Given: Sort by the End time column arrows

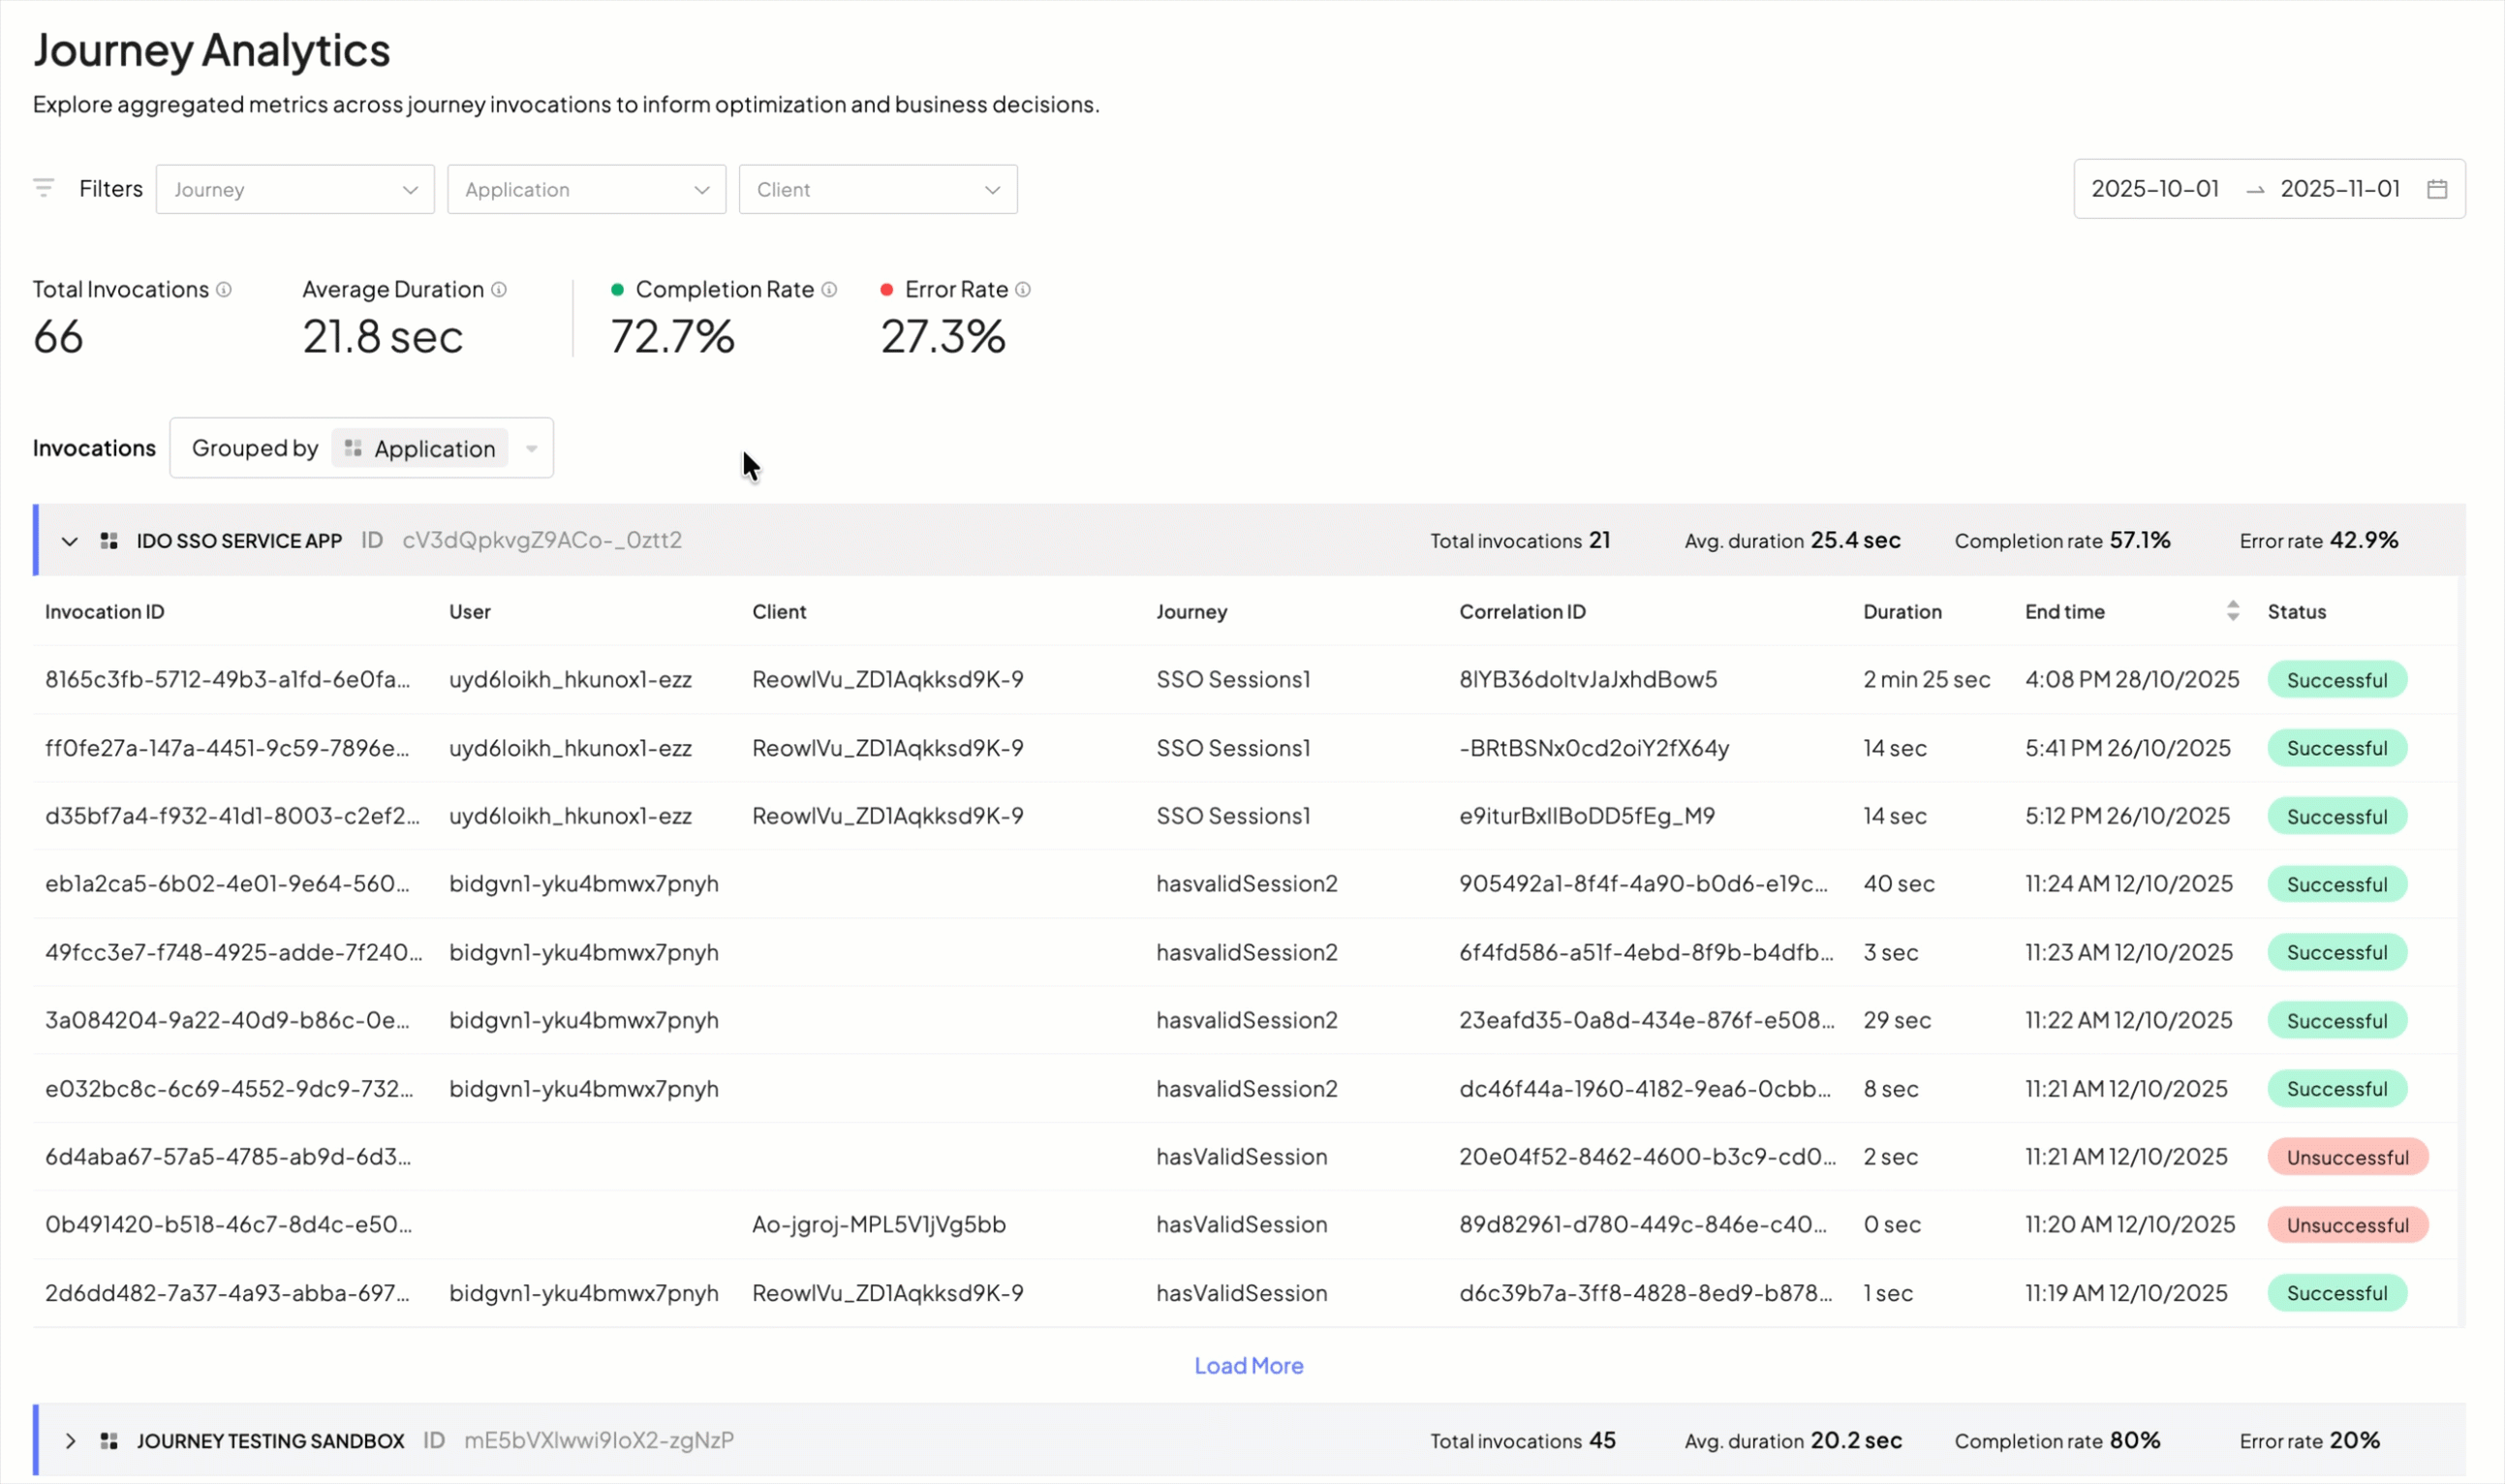Looking at the screenshot, I should tap(2233, 611).
